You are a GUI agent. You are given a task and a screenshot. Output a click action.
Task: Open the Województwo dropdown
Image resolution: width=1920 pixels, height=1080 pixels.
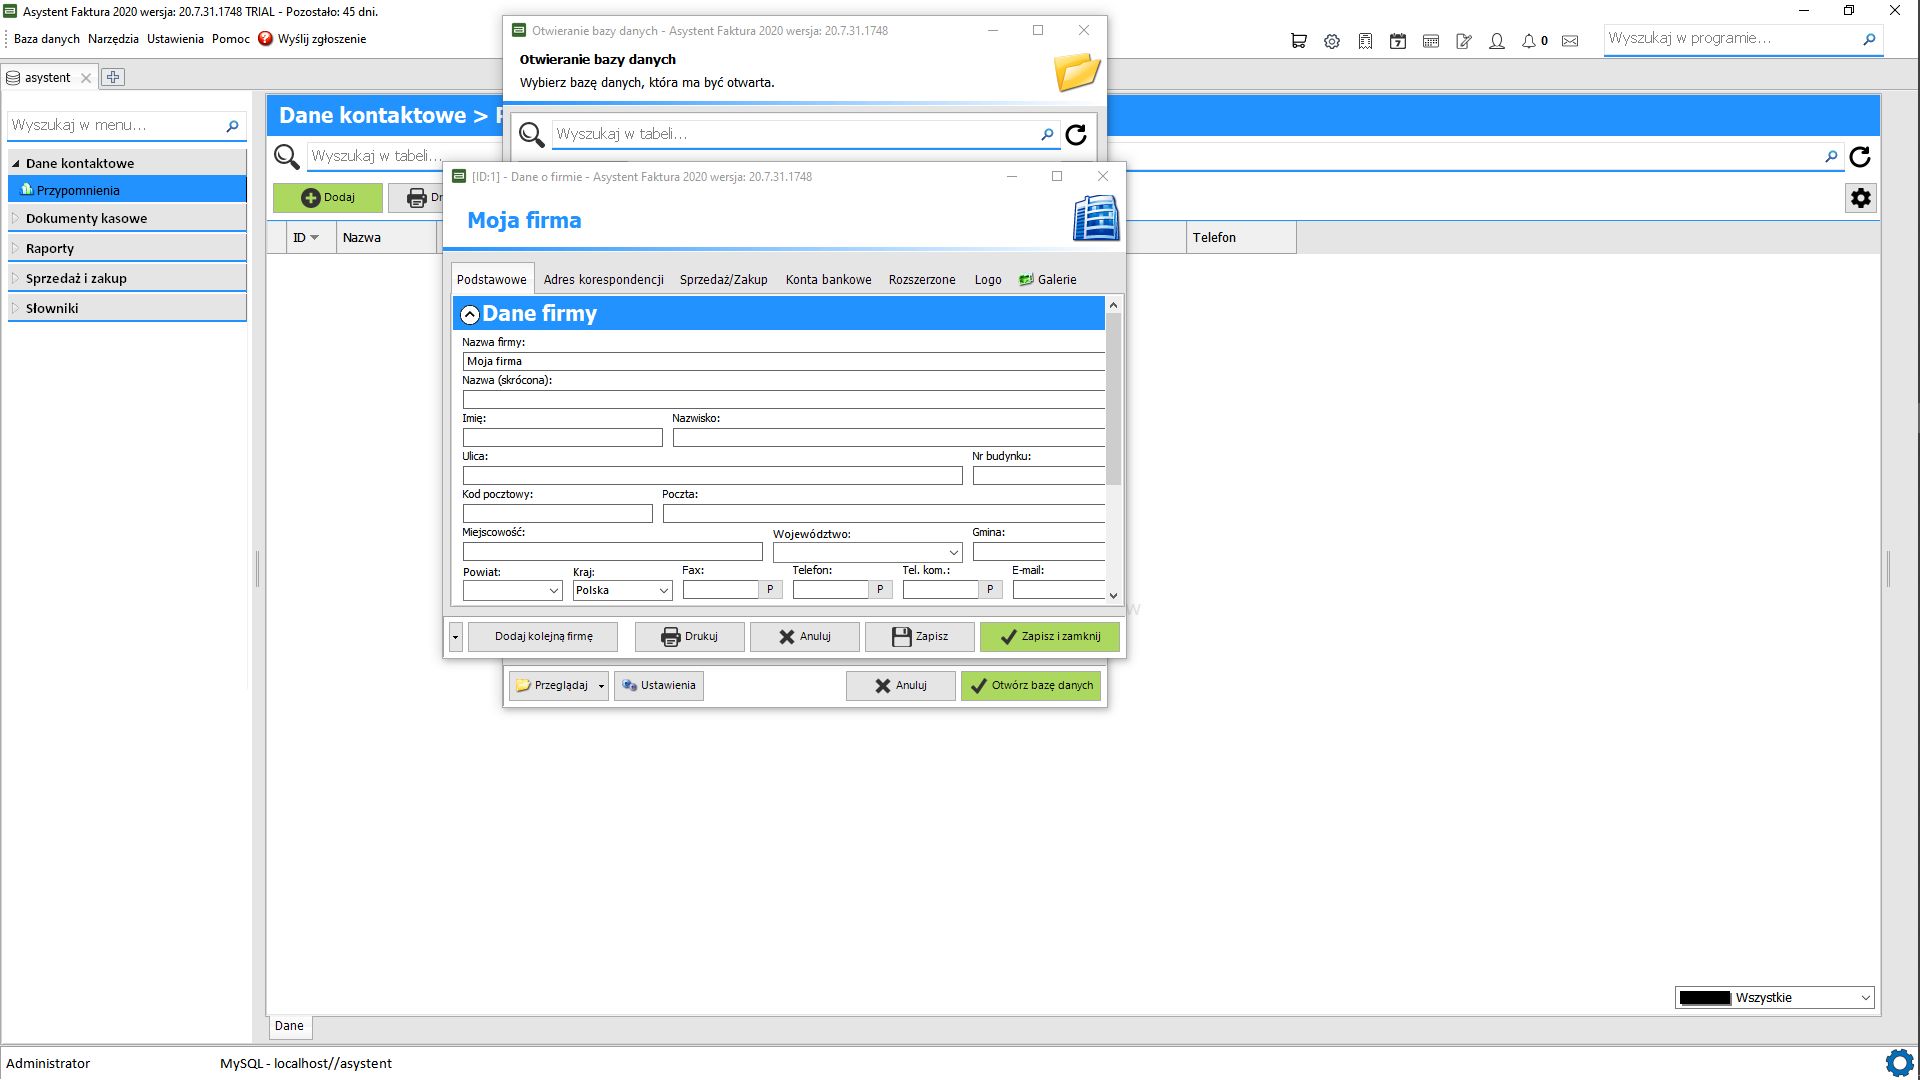click(867, 552)
